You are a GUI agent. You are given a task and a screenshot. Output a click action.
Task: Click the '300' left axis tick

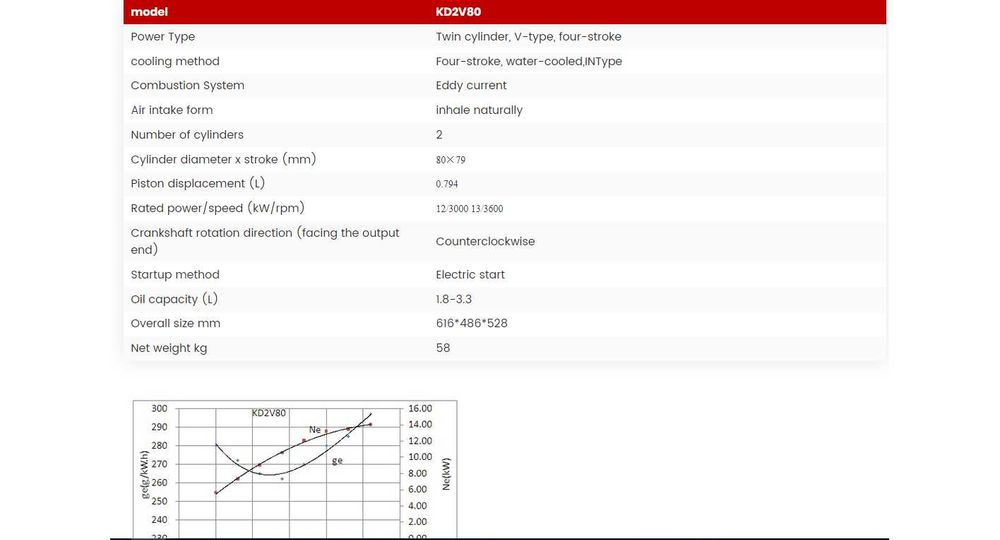click(x=159, y=409)
